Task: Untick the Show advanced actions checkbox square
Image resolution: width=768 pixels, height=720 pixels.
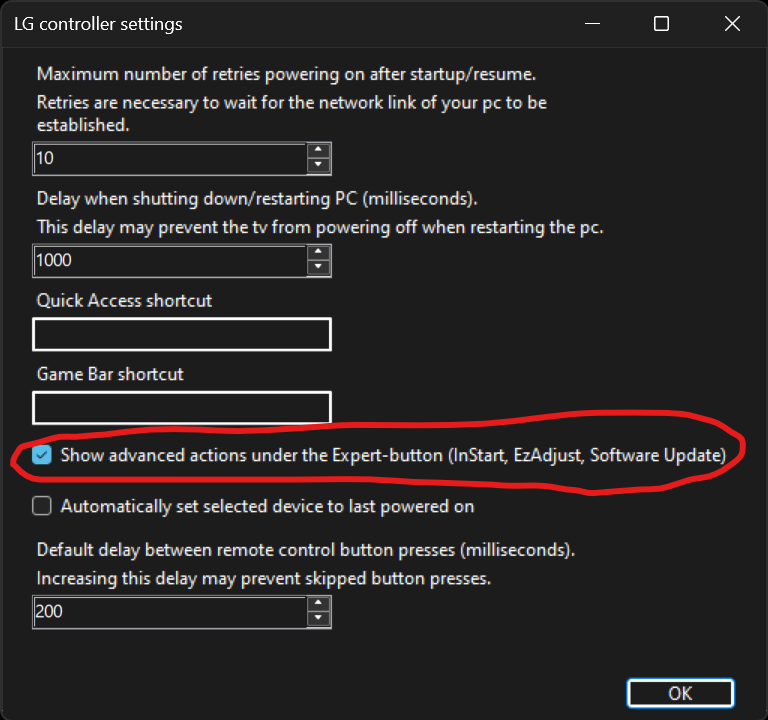Action: click(x=42, y=456)
